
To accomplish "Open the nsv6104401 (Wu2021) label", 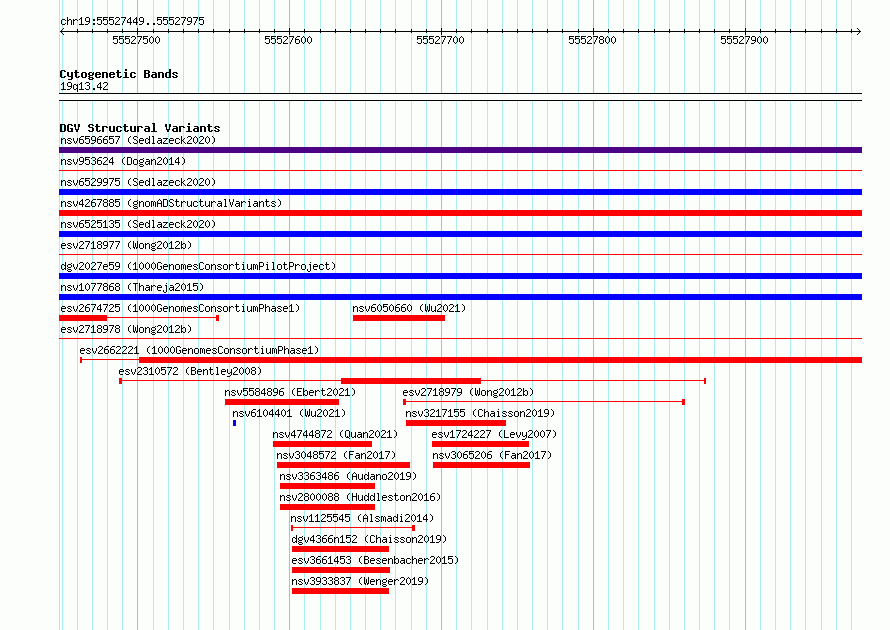I will click(x=289, y=413).
